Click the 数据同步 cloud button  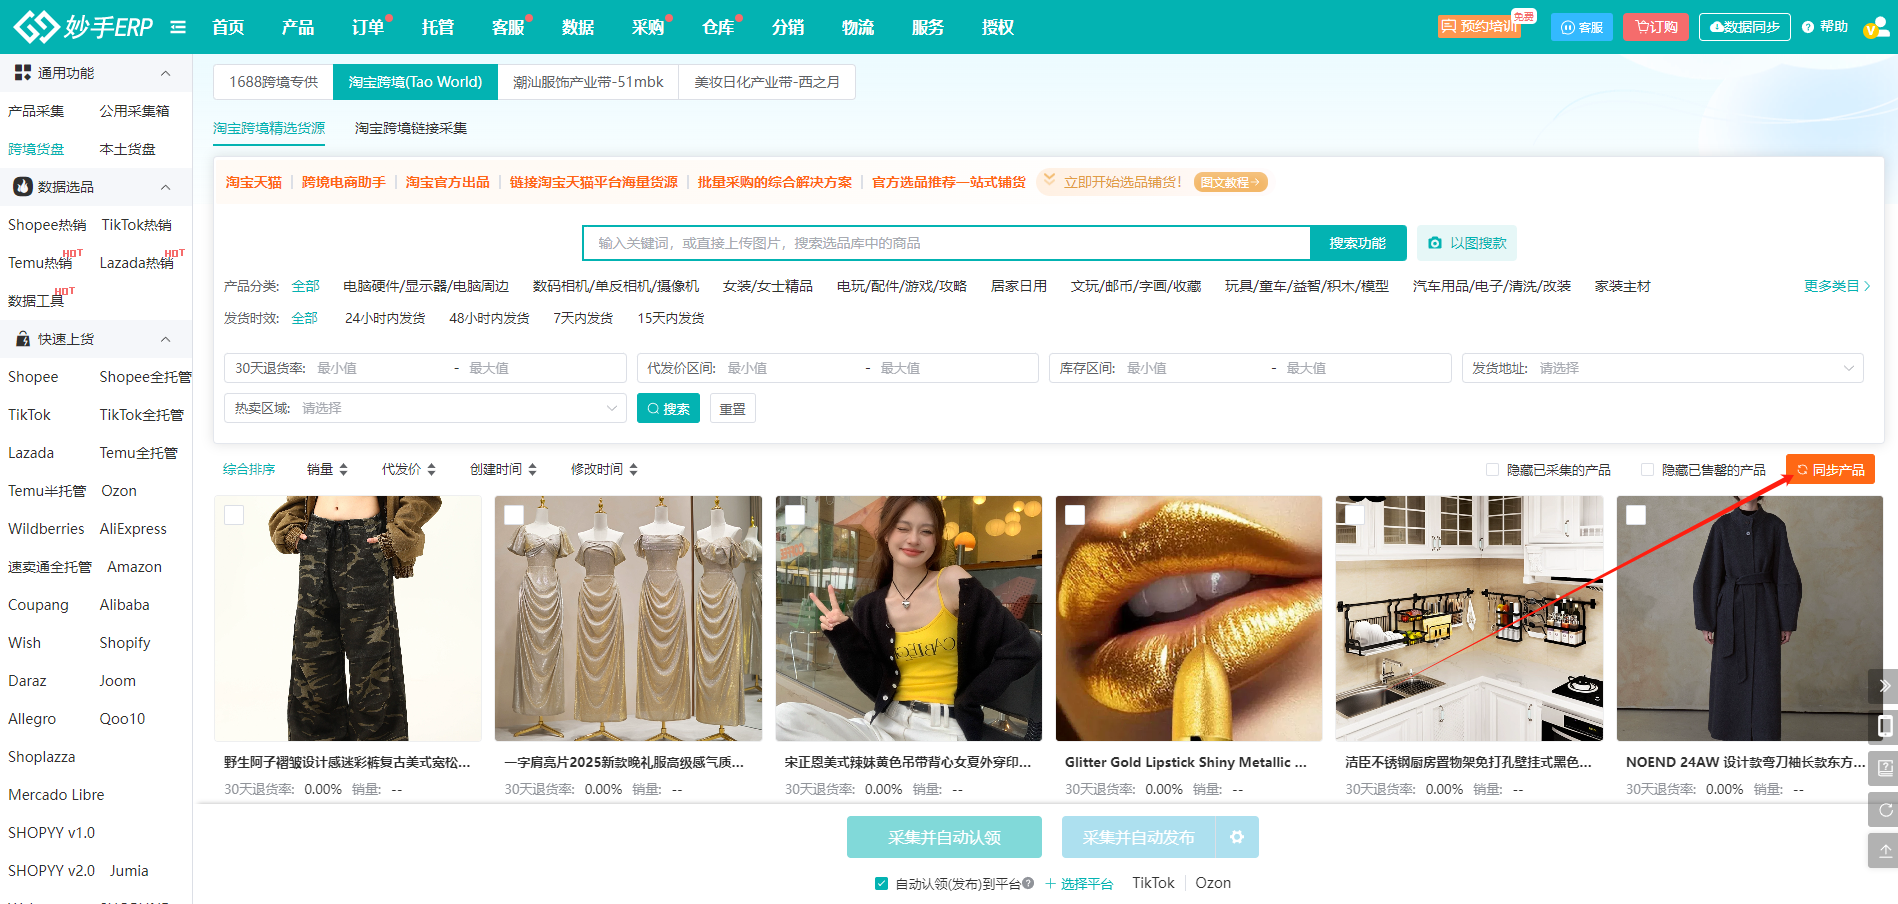tap(1745, 27)
